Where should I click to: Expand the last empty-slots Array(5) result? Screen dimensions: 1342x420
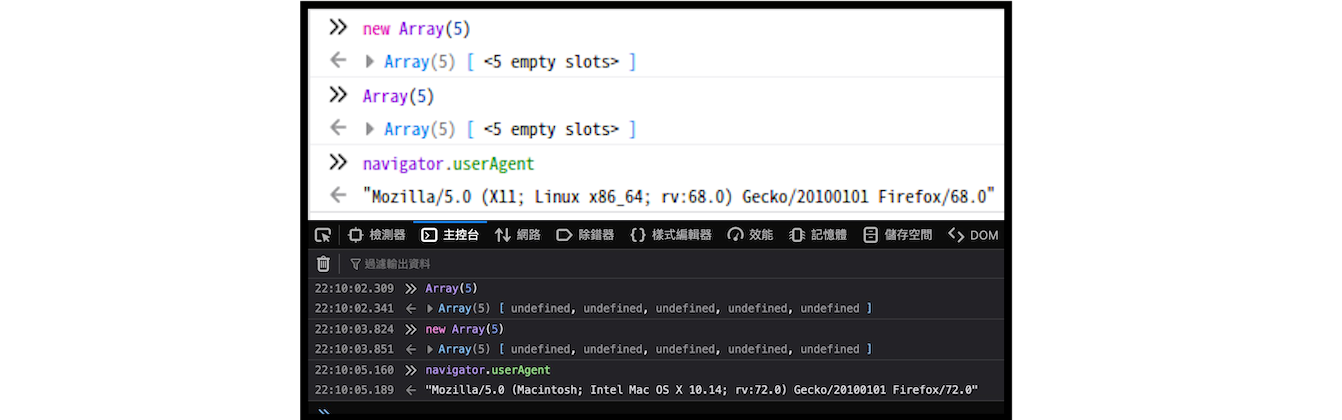[370, 129]
